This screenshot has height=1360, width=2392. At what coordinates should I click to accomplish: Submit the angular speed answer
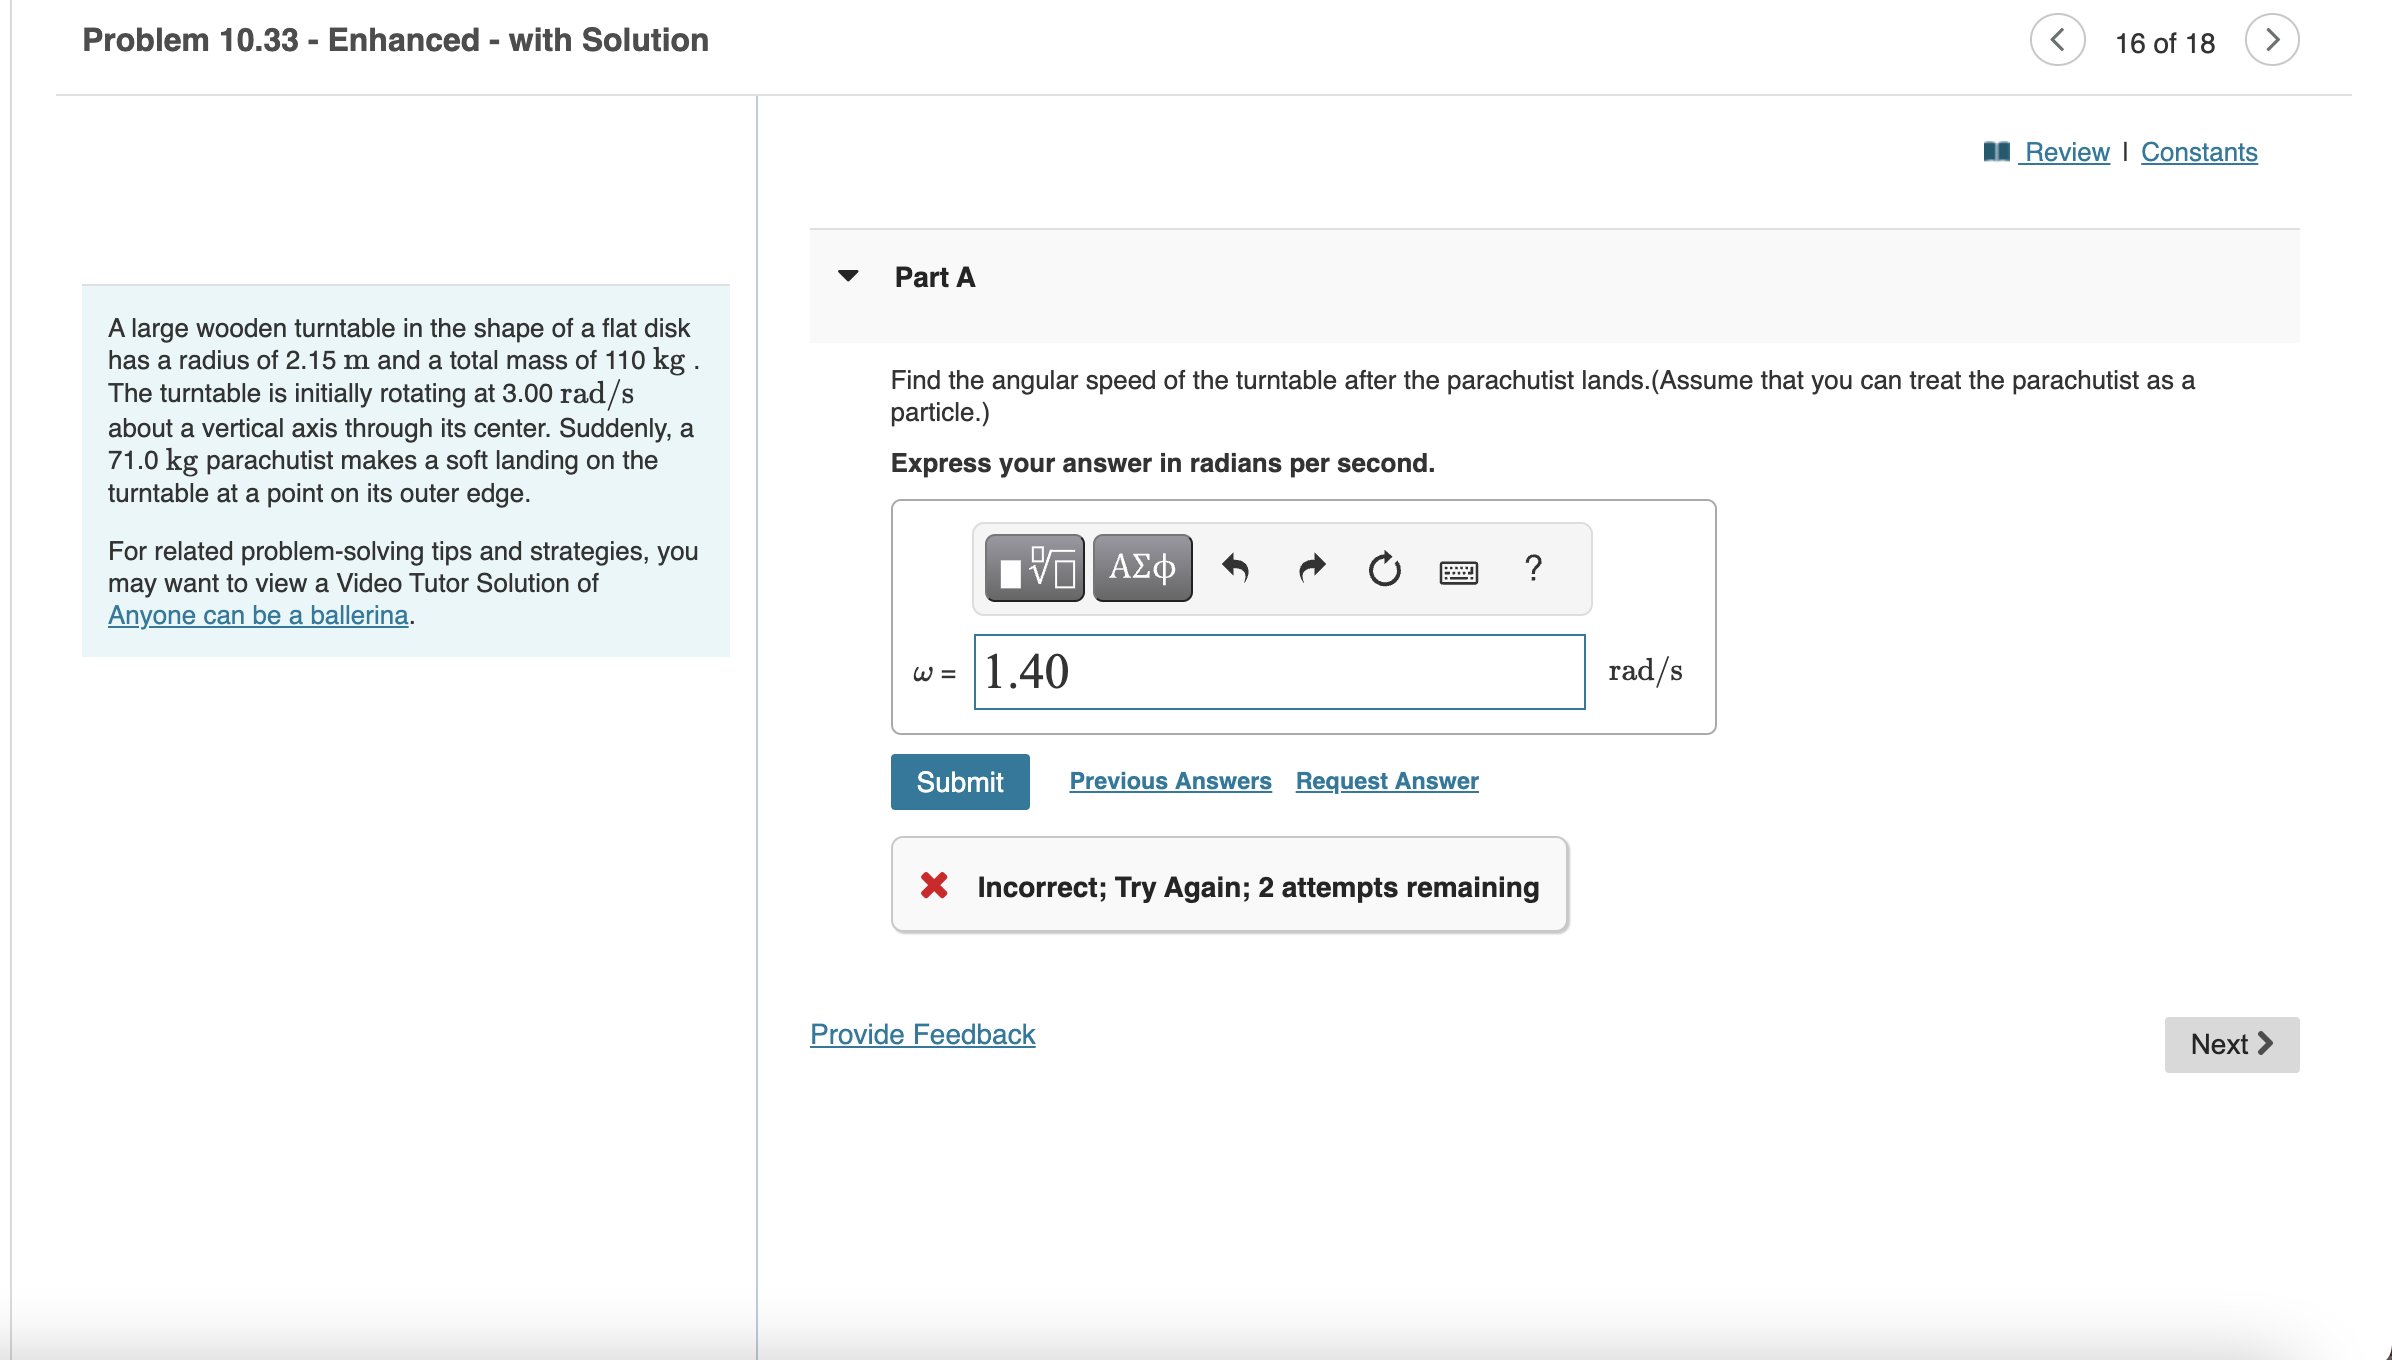(x=960, y=782)
